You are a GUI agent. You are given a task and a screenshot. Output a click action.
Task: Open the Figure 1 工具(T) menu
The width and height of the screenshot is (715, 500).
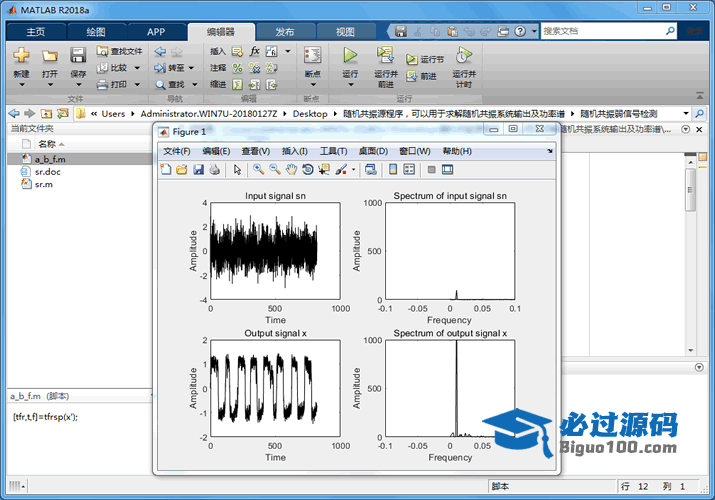[x=333, y=151]
